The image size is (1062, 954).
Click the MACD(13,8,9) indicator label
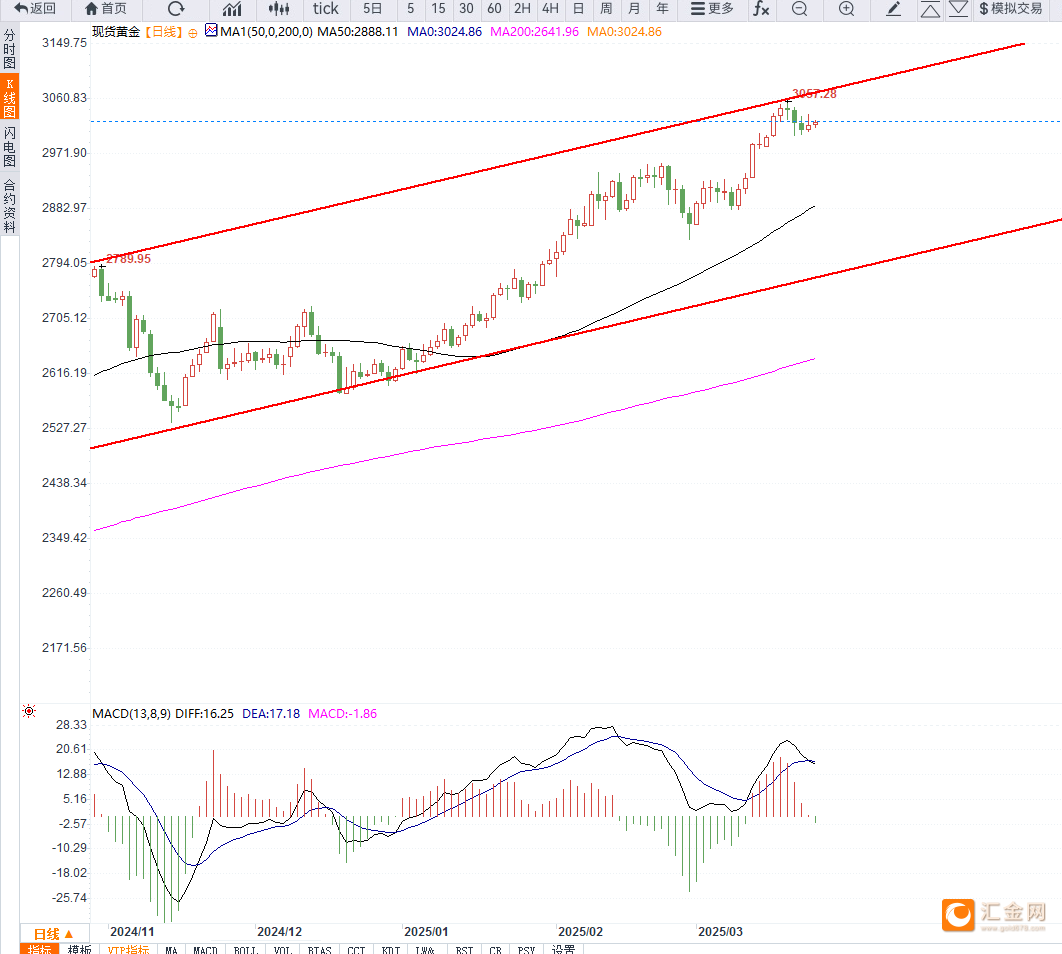tap(131, 714)
